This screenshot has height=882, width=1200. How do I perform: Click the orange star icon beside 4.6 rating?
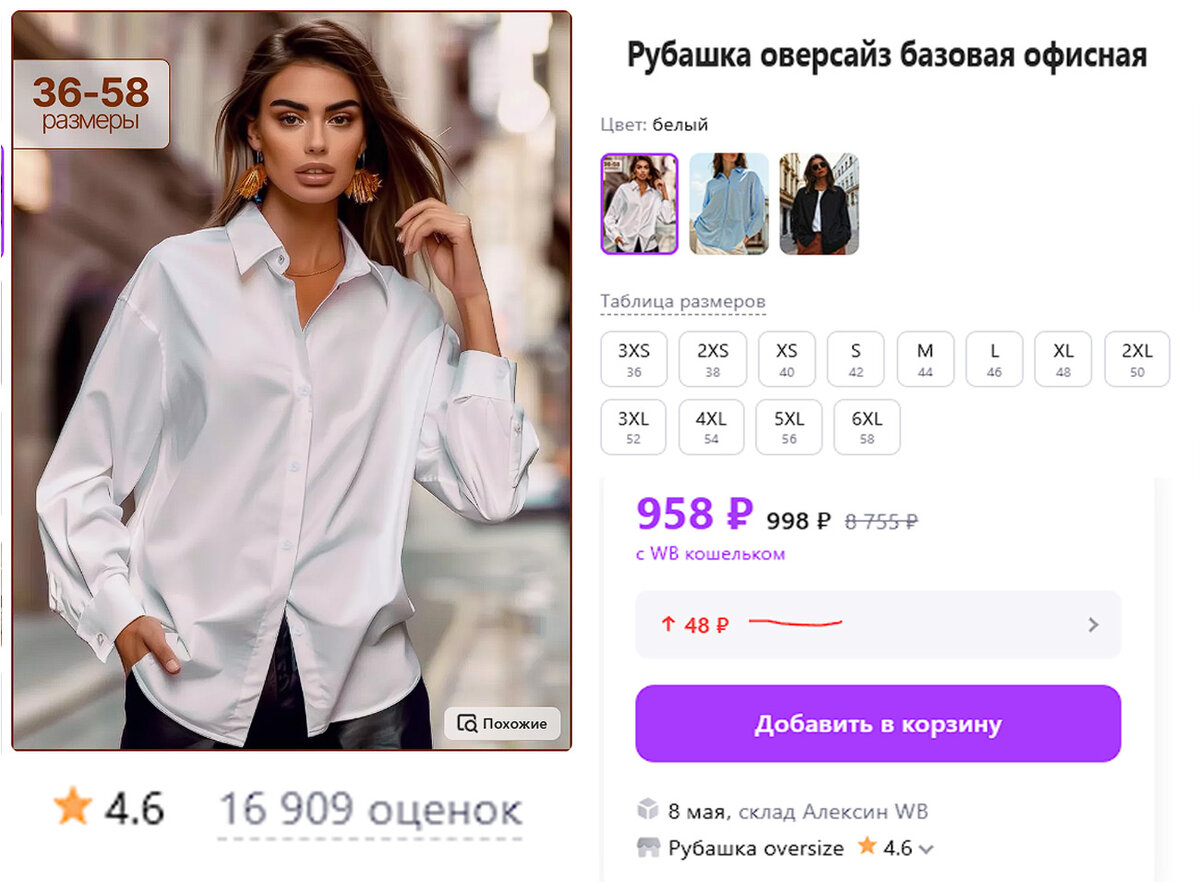click(x=74, y=804)
